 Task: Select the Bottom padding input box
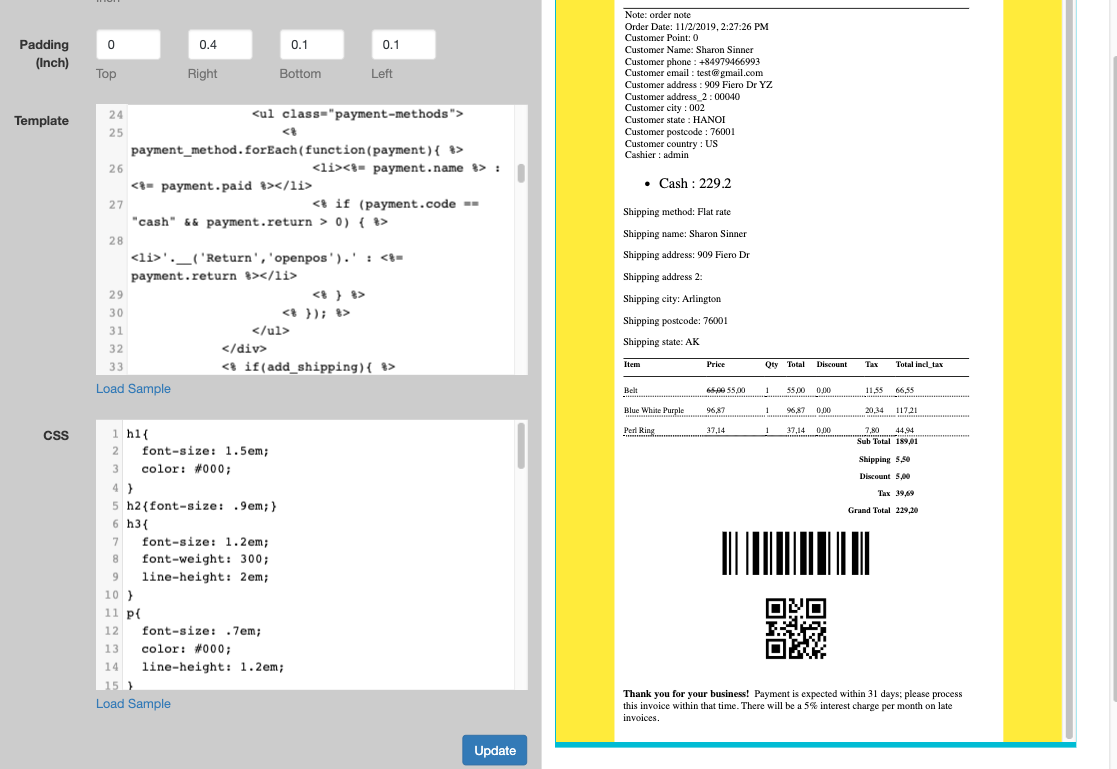[x=312, y=45]
